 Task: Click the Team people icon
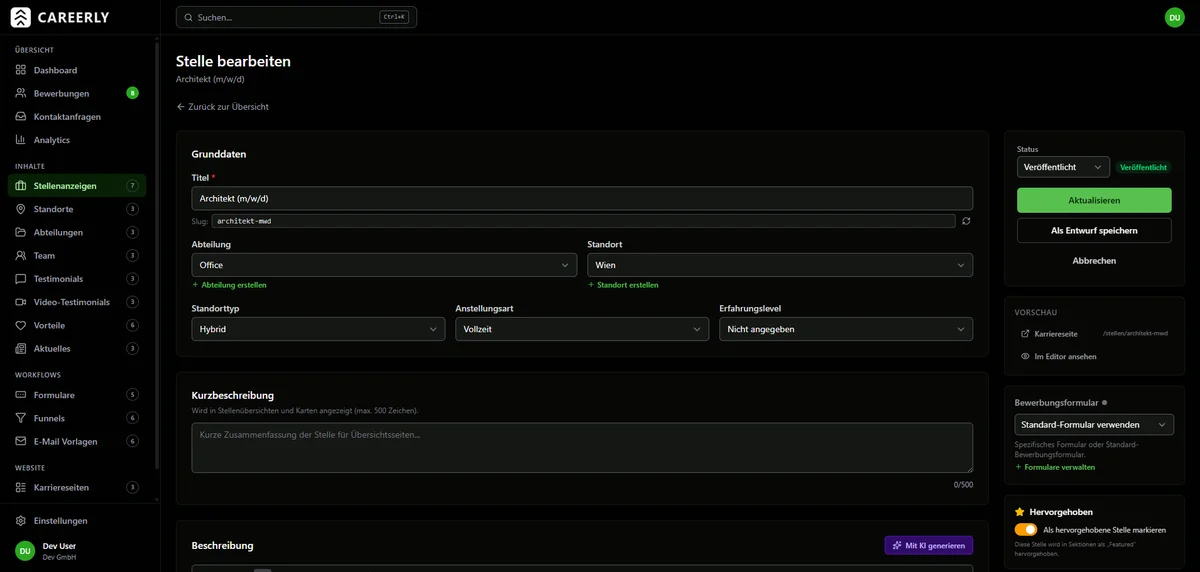[x=21, y=255]
